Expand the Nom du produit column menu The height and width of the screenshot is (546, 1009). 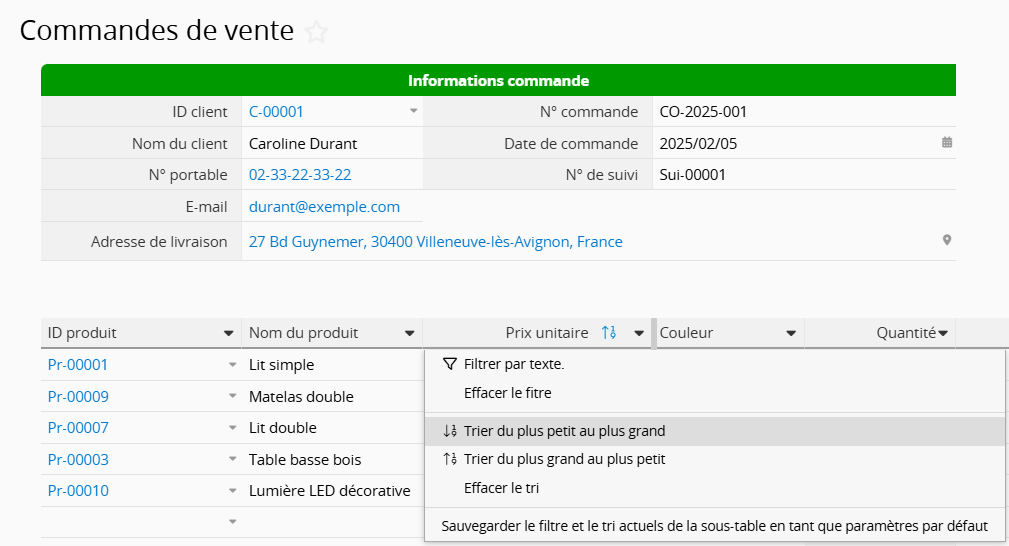point(409,333)
